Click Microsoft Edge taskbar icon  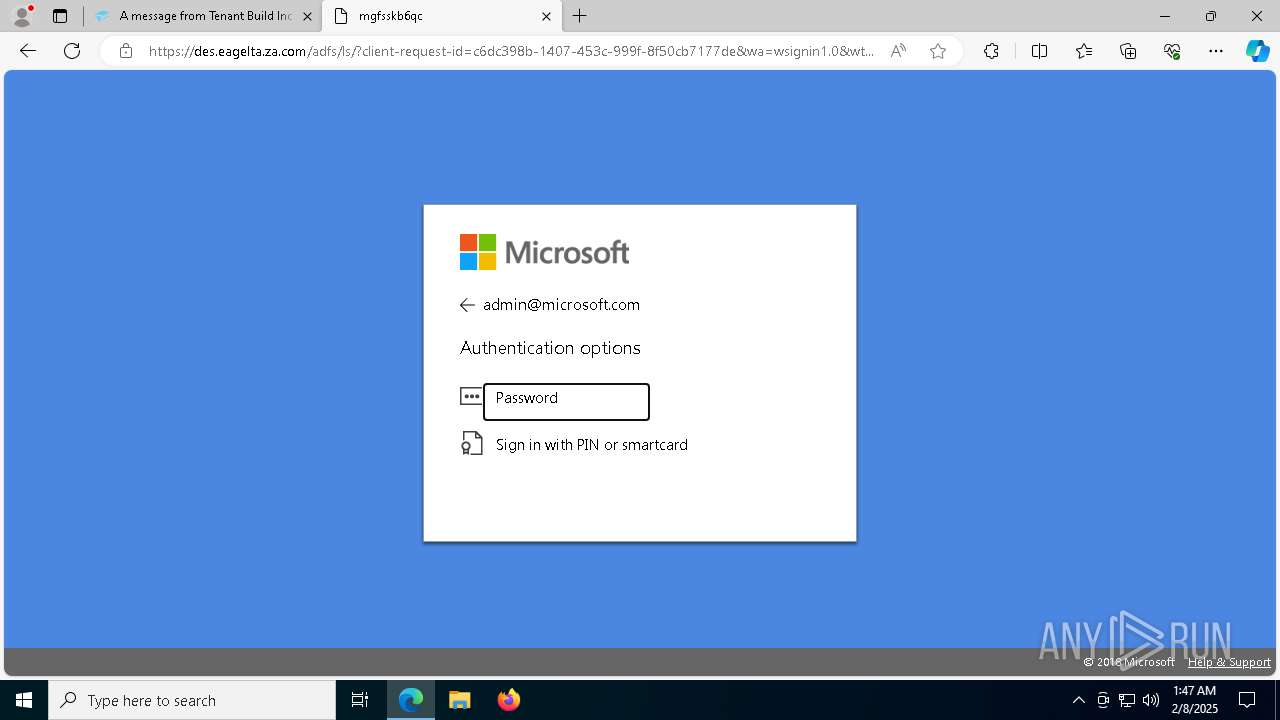(411, 700)
